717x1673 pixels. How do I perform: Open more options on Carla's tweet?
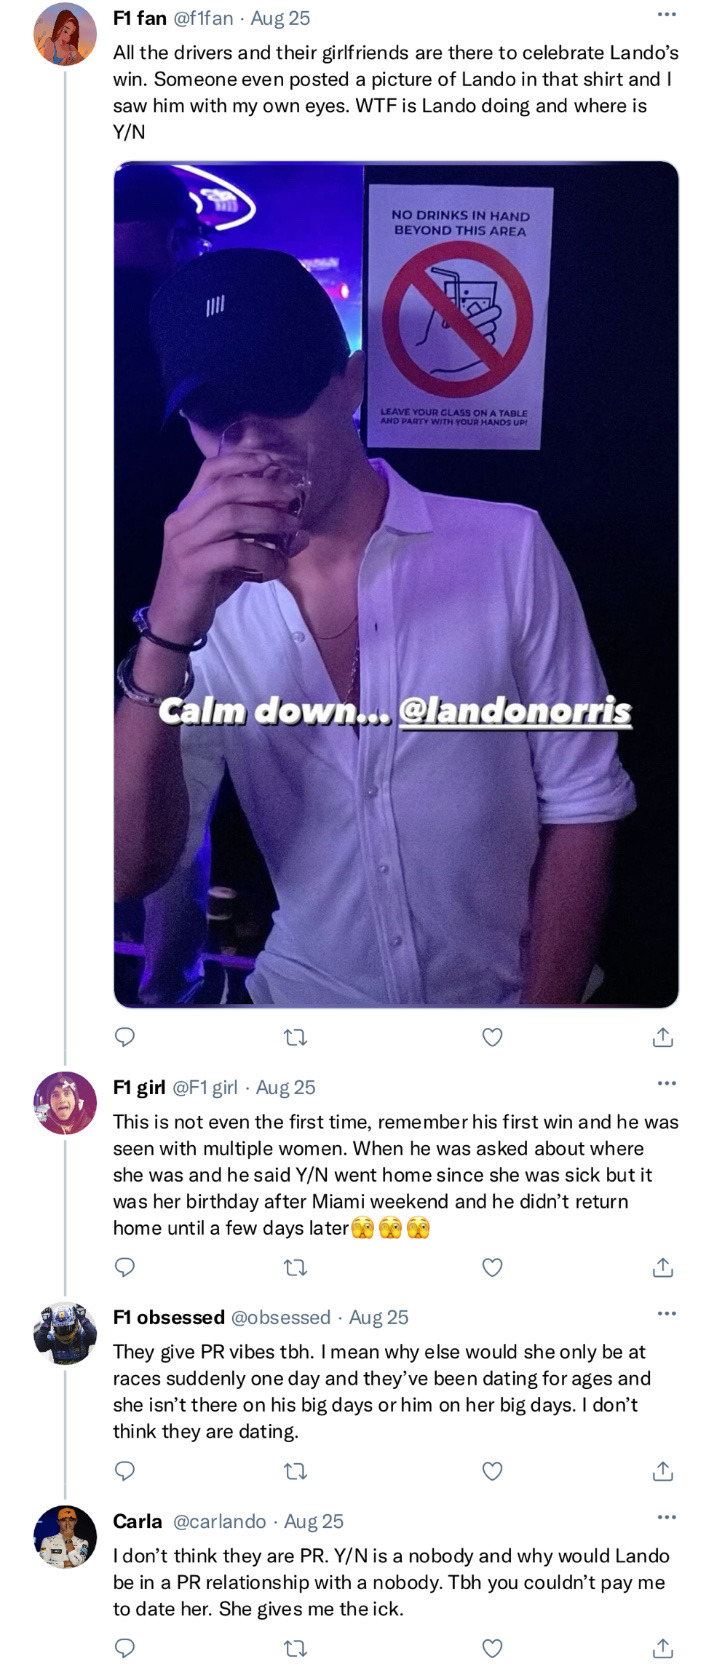click(666, 1517)
